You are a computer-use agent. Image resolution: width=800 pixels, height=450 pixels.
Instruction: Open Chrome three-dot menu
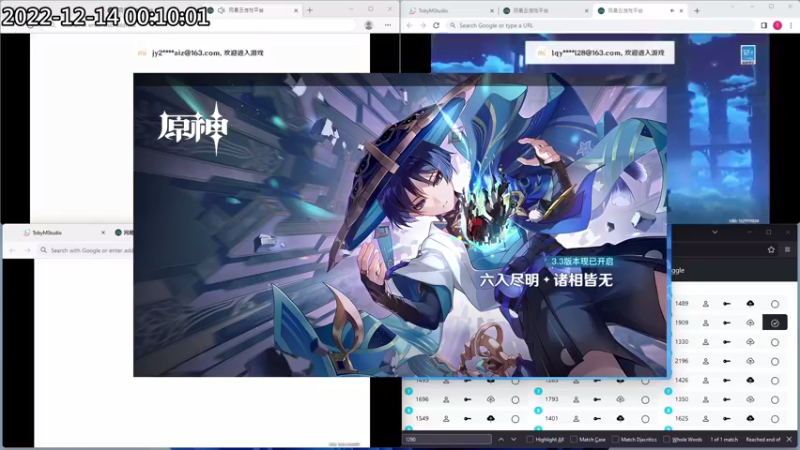[791, 25]
